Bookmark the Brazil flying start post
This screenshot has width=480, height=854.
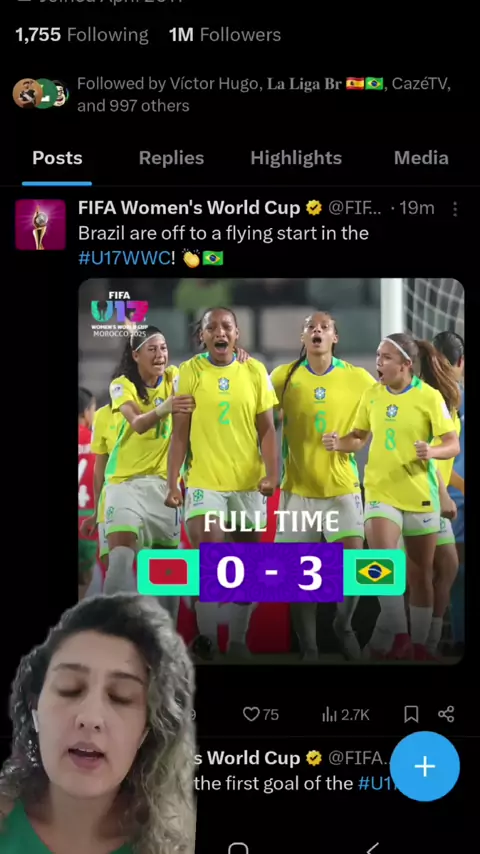click(x=411, y=715)
